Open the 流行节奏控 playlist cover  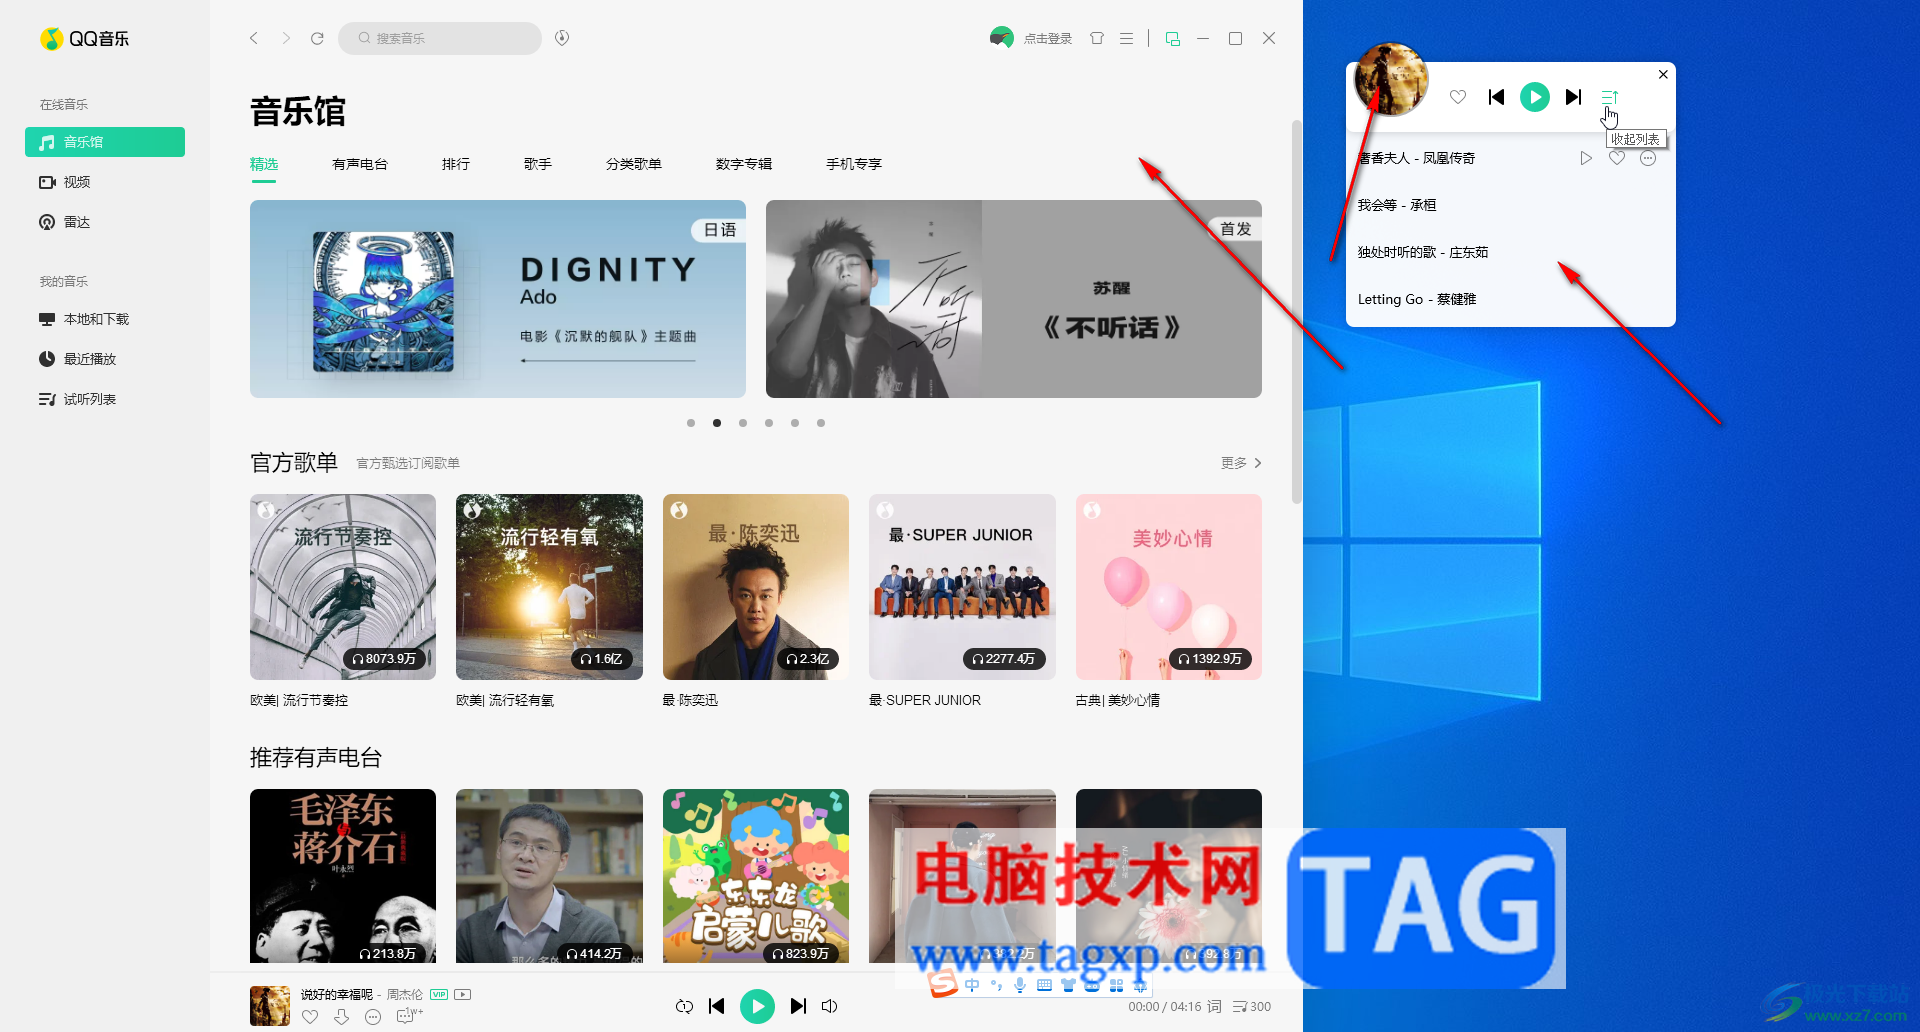pos(343,587)
